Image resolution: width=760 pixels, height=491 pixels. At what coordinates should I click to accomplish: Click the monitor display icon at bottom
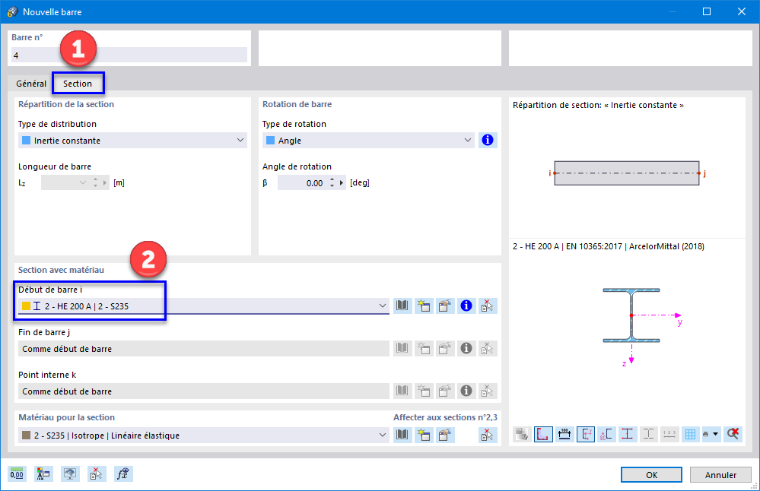click(x=70, y=474)
